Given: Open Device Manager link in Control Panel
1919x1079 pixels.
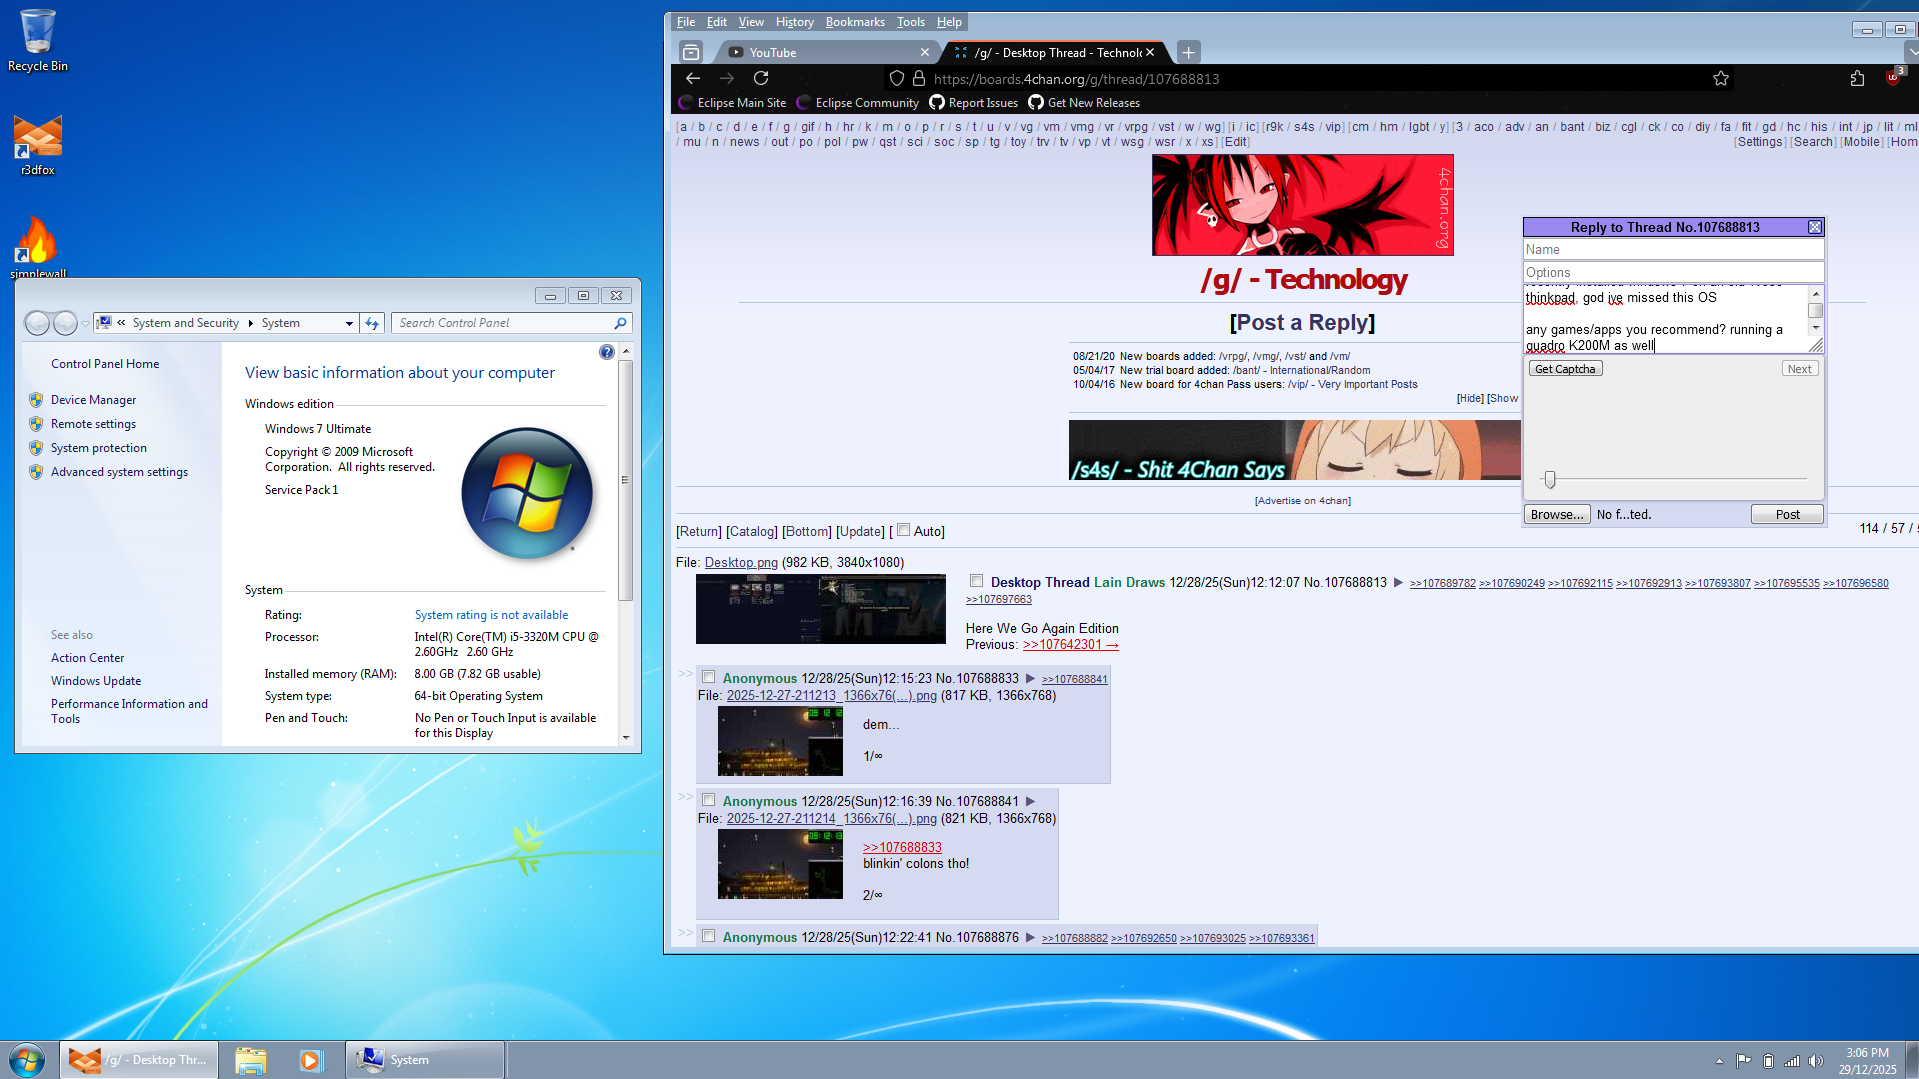Looking at the screenshot, I should pyautogui.click(x=93, y=400).
